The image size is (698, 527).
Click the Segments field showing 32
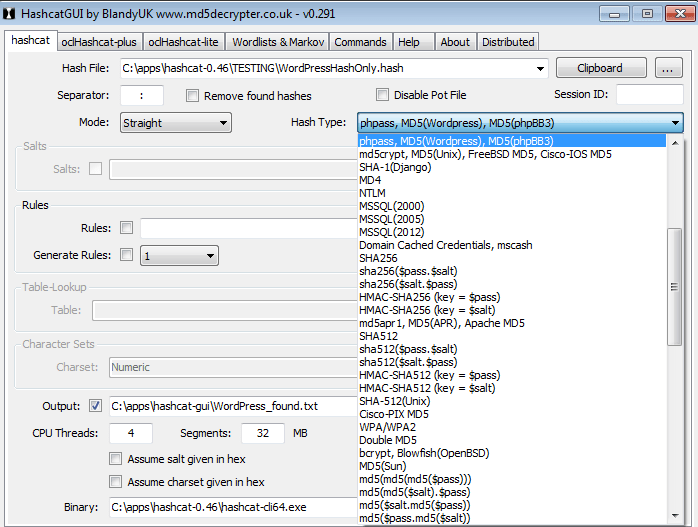(x=263, y=433)
